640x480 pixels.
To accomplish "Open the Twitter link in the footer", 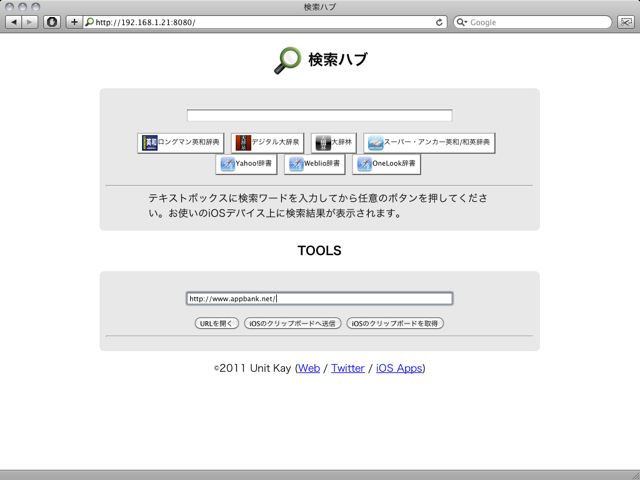I will (348, 368).
